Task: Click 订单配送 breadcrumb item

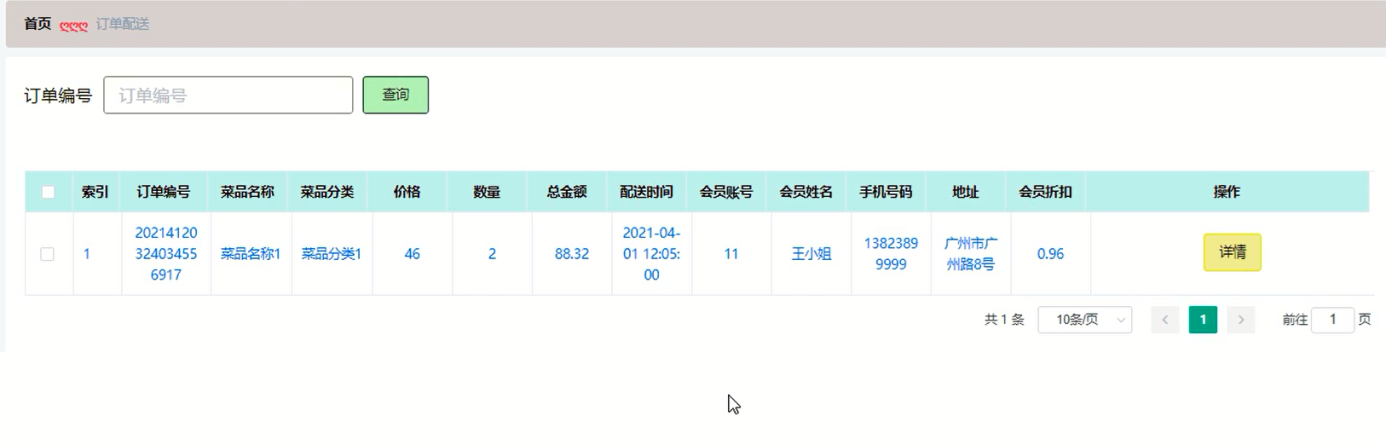Action: (123, 23)
